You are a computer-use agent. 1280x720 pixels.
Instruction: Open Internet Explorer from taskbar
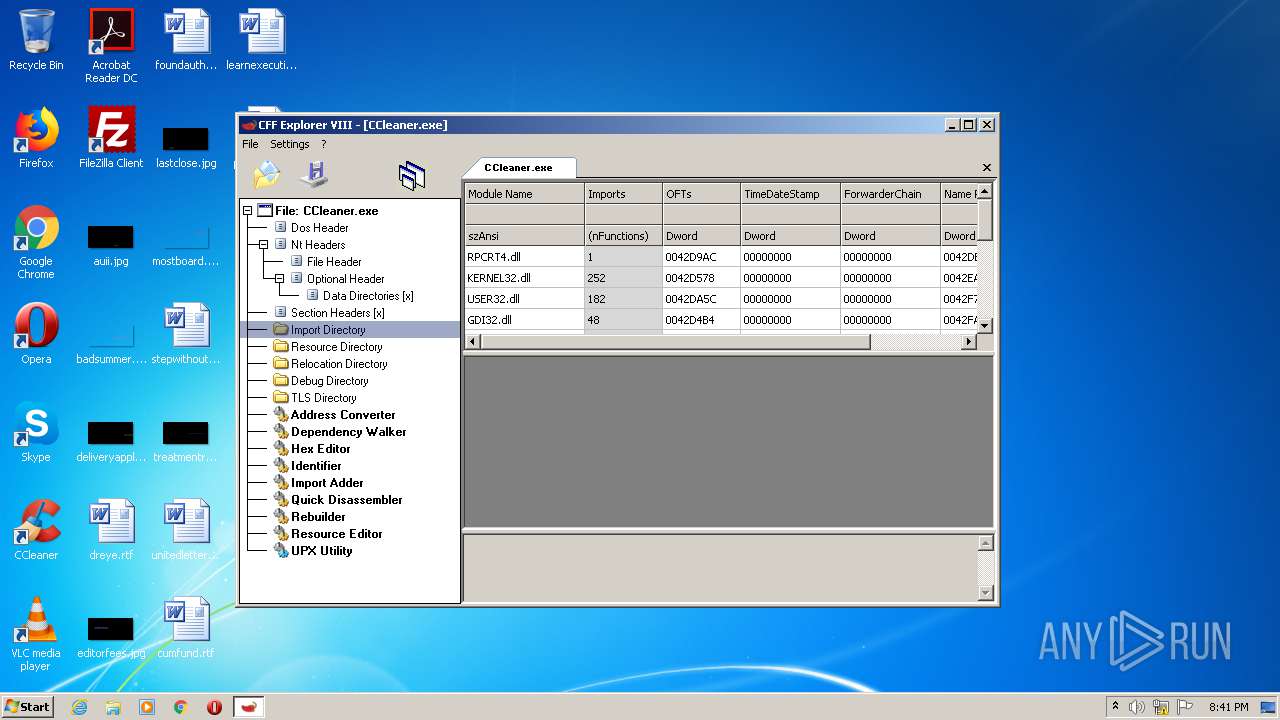click(79, 707)
